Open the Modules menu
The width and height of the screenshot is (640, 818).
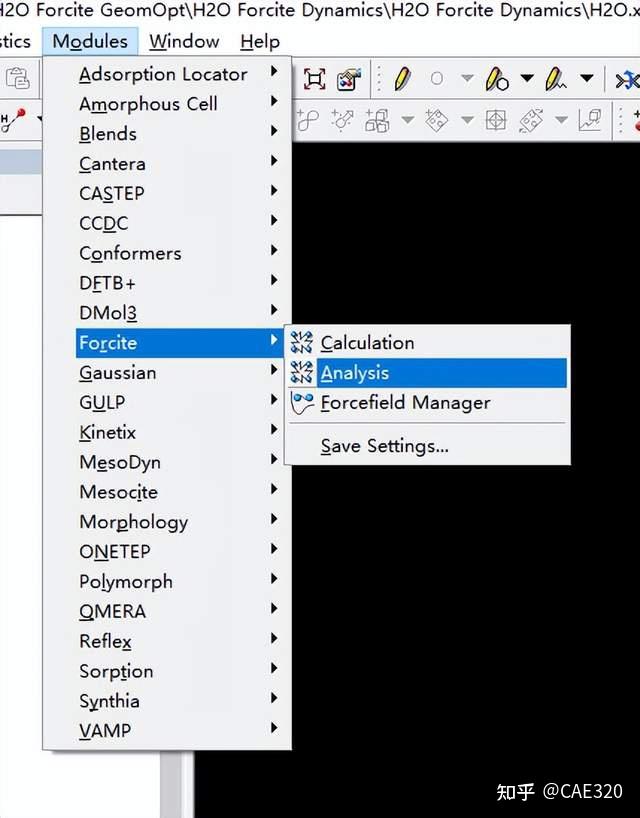90,41
